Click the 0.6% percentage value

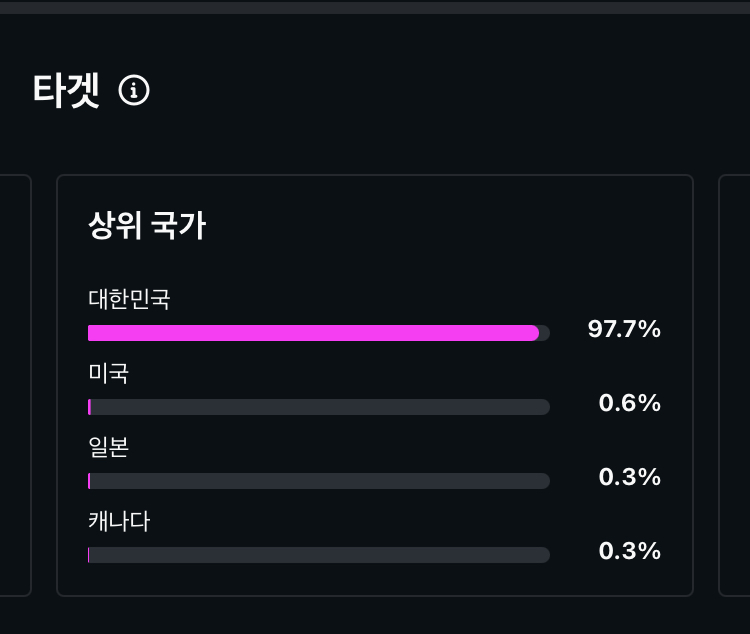pos(629,403)
